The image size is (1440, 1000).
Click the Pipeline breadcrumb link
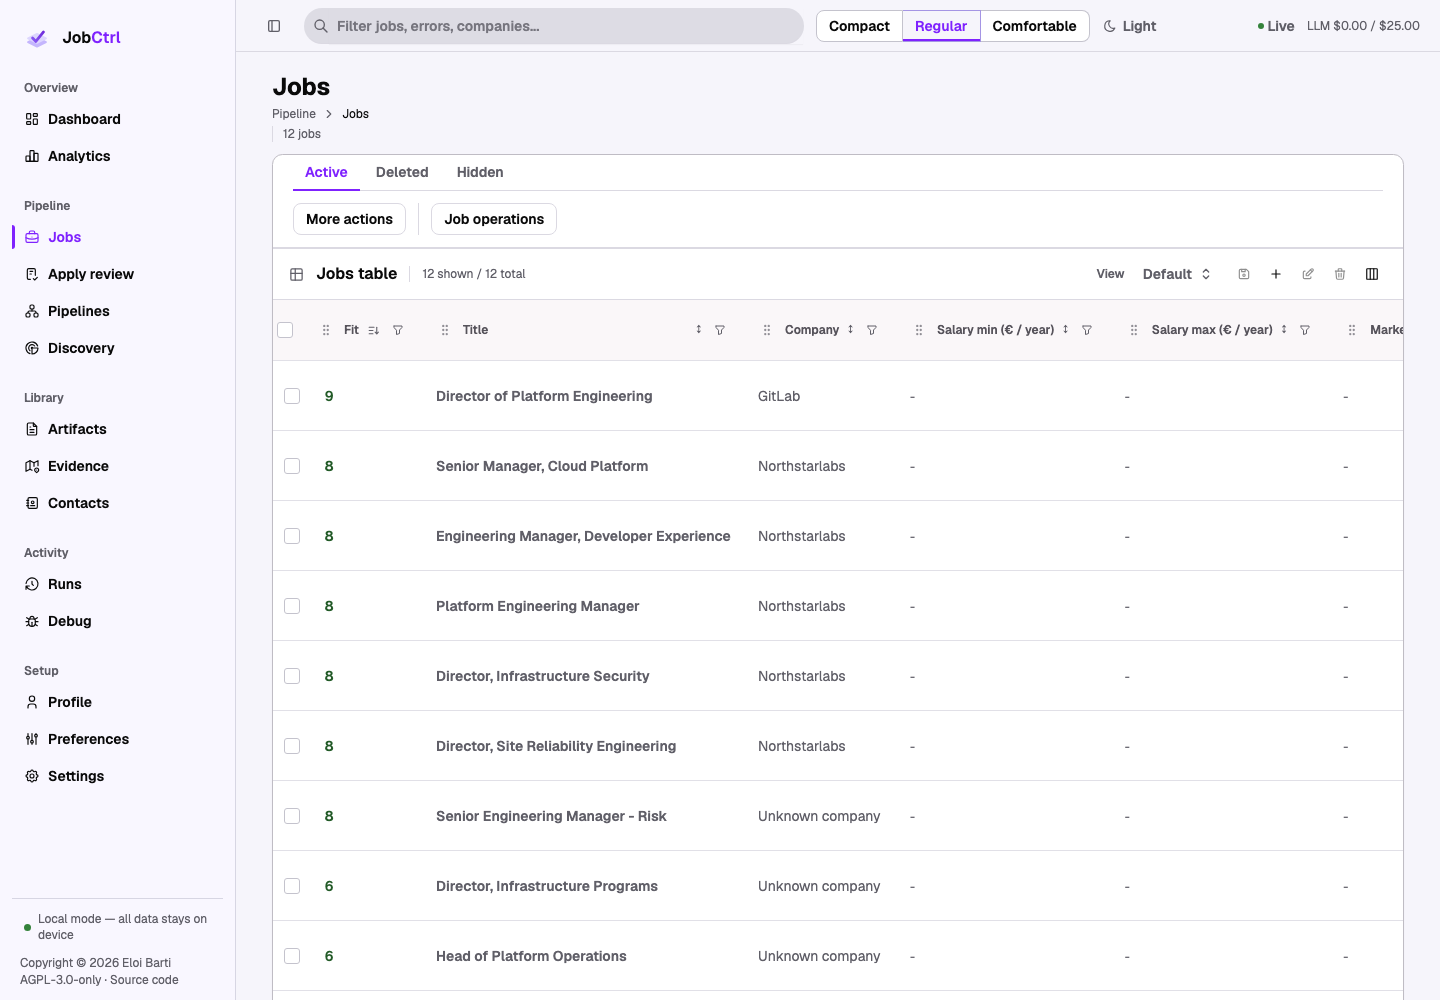[x=294, y=114]
